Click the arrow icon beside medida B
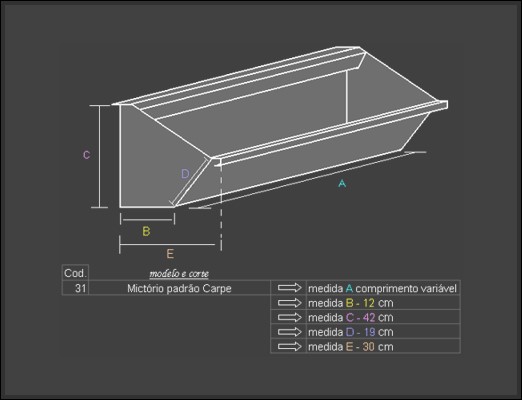 tap(289, 303)
